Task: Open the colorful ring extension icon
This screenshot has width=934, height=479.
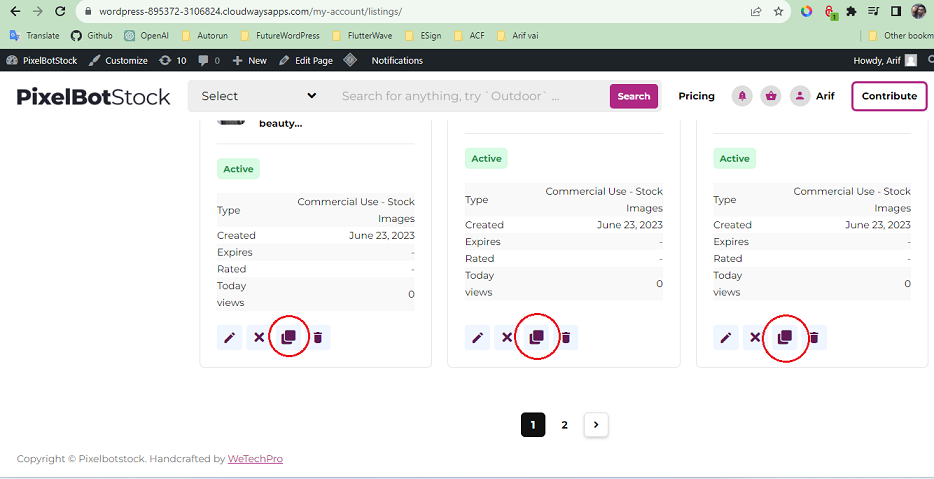Action: point(807,11)
